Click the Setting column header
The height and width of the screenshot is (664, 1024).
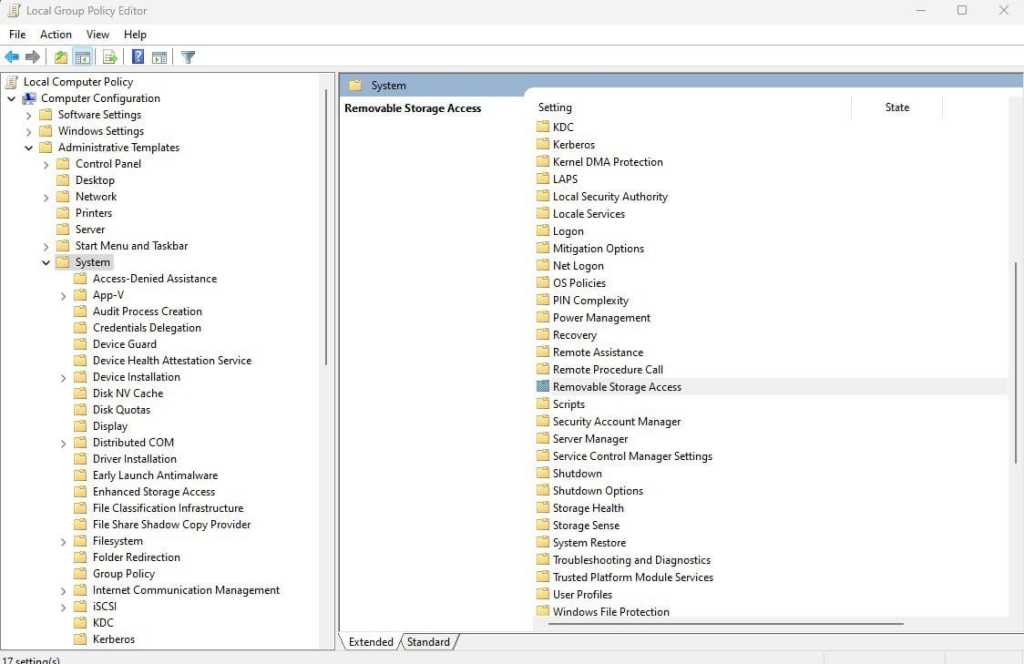point(555,107)
